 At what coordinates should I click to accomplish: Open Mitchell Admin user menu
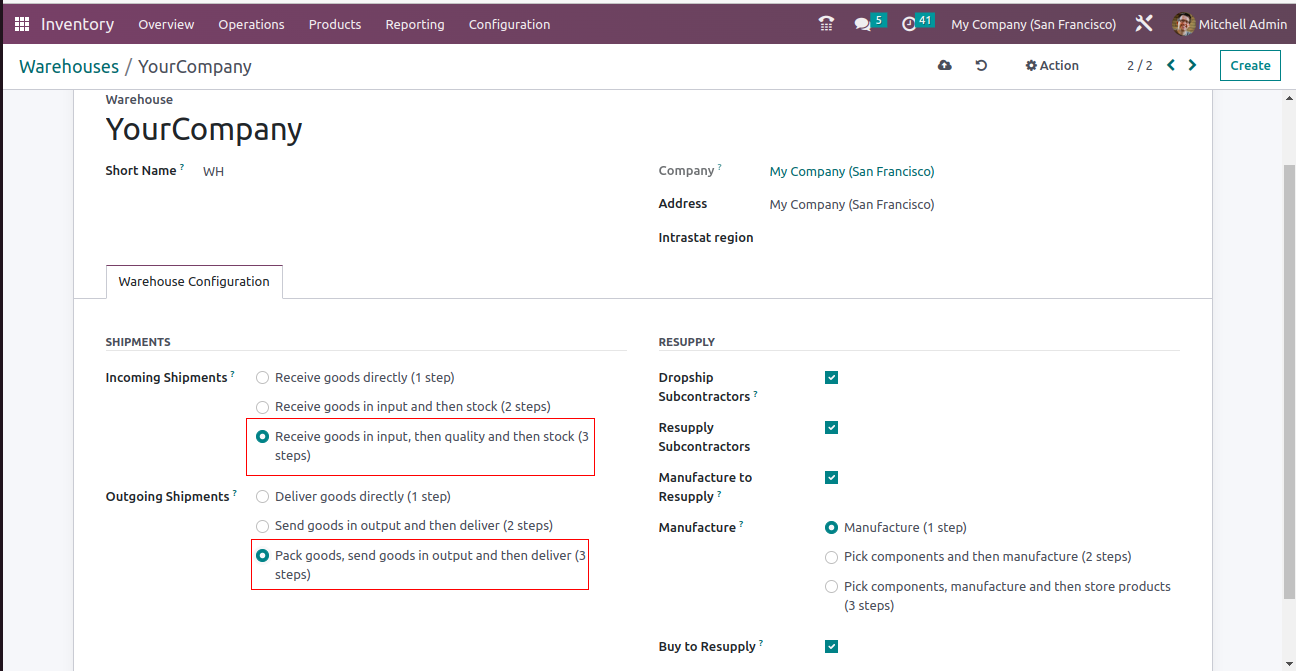click(1229, 24)
